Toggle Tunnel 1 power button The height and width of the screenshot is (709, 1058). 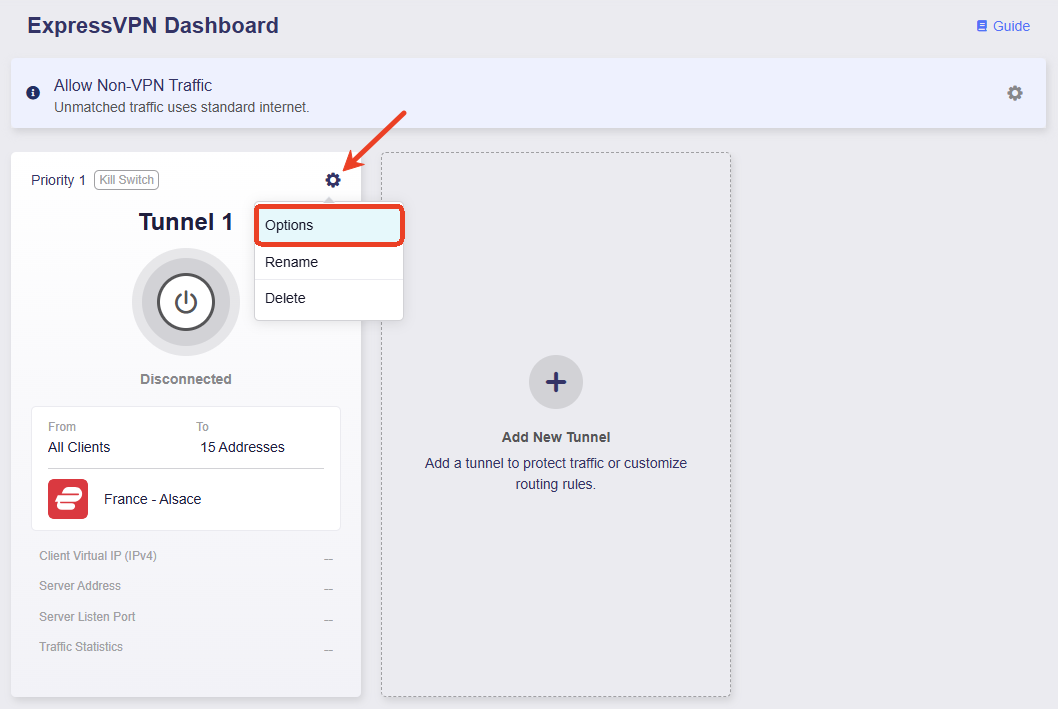tap(186, 302)
